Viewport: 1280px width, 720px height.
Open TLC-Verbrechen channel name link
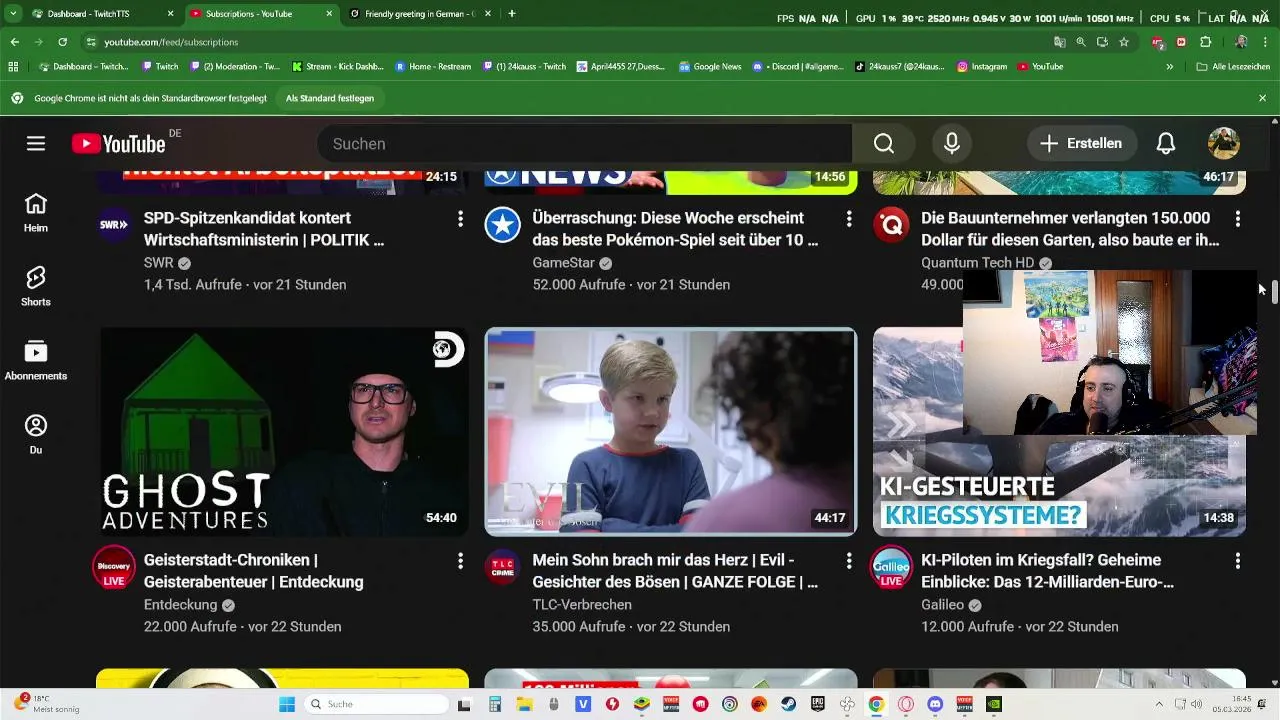(582, 605)
